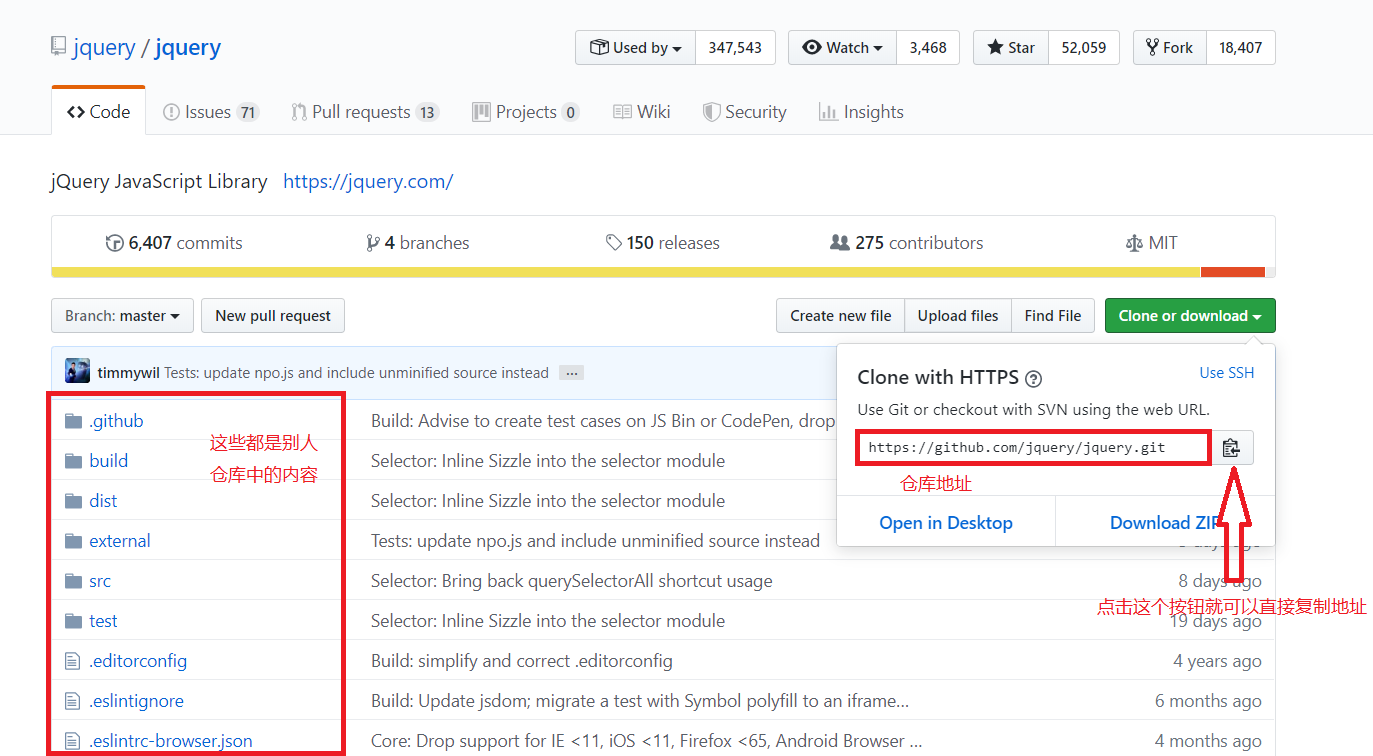
Task: Click the Find File button
Action: click(1053, 316)
